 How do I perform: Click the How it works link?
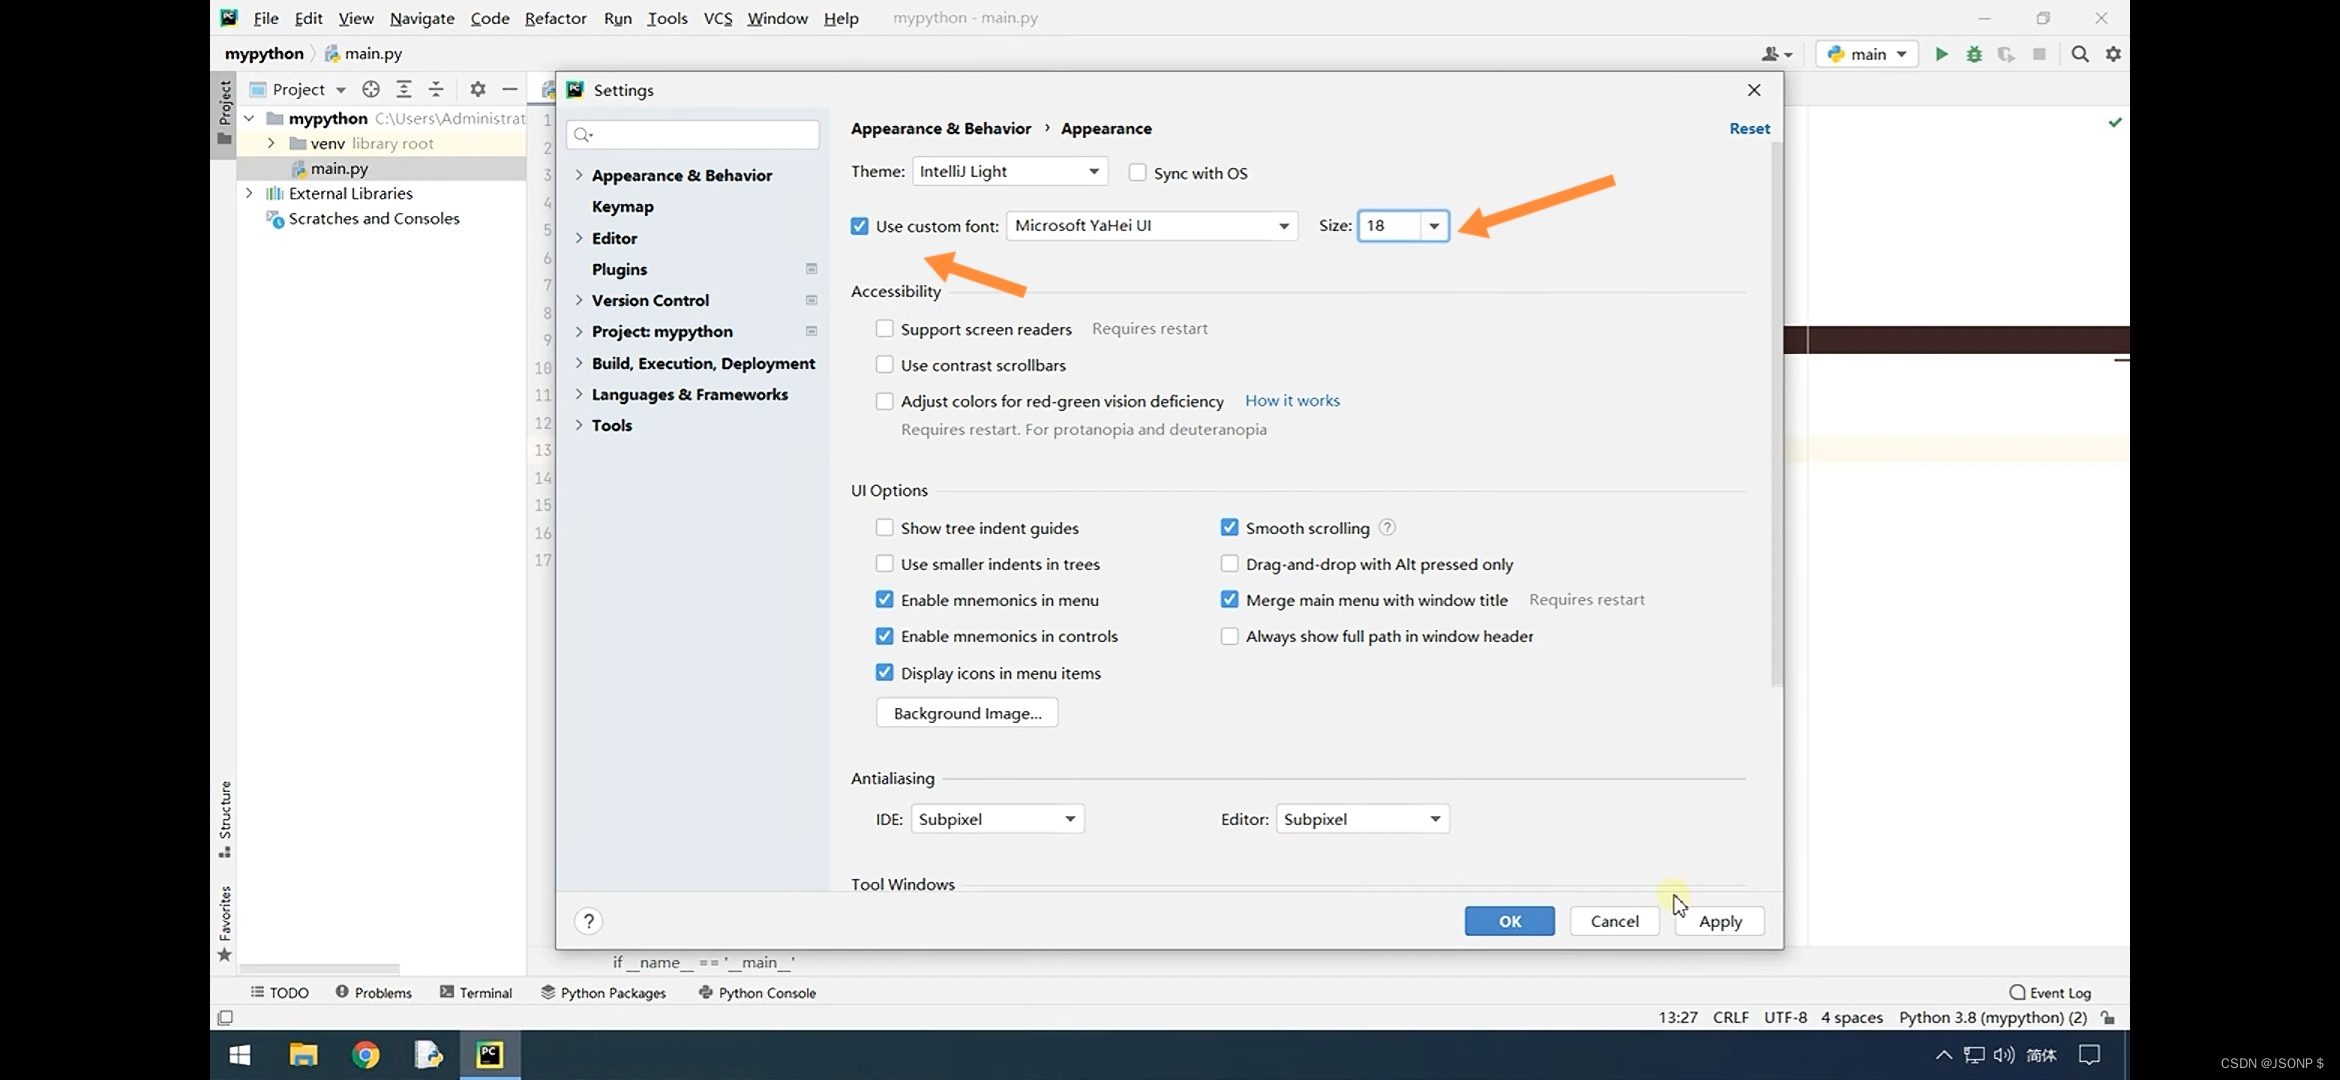click(1292, 400)
